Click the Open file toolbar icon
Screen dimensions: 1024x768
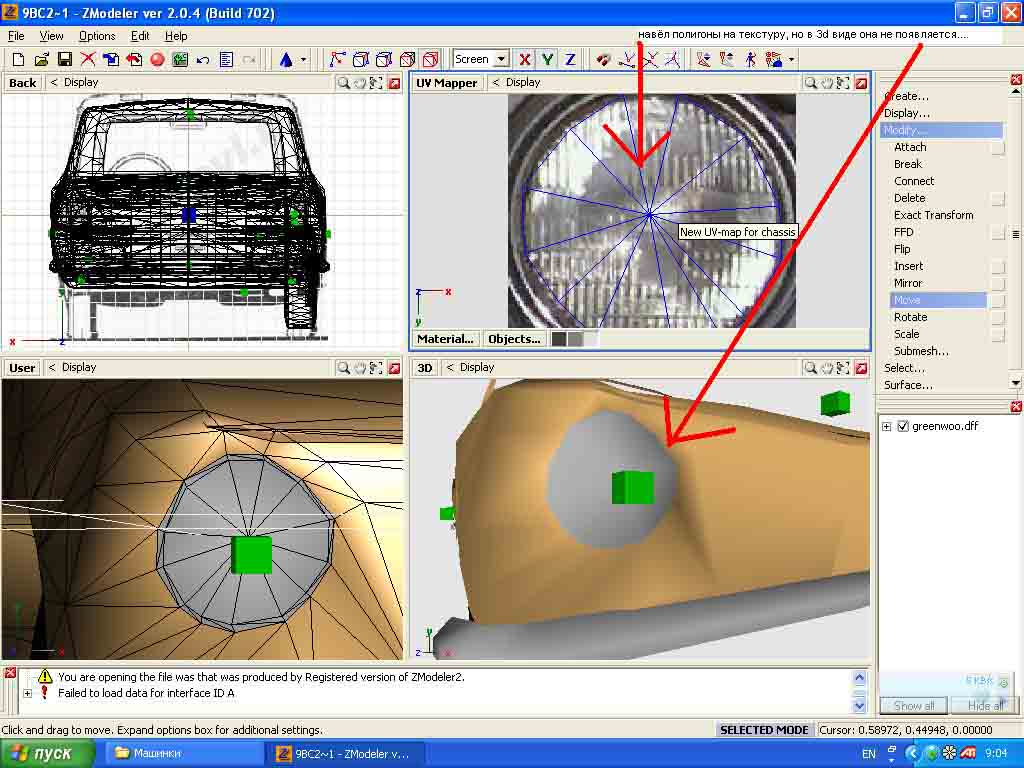(41, 60)
